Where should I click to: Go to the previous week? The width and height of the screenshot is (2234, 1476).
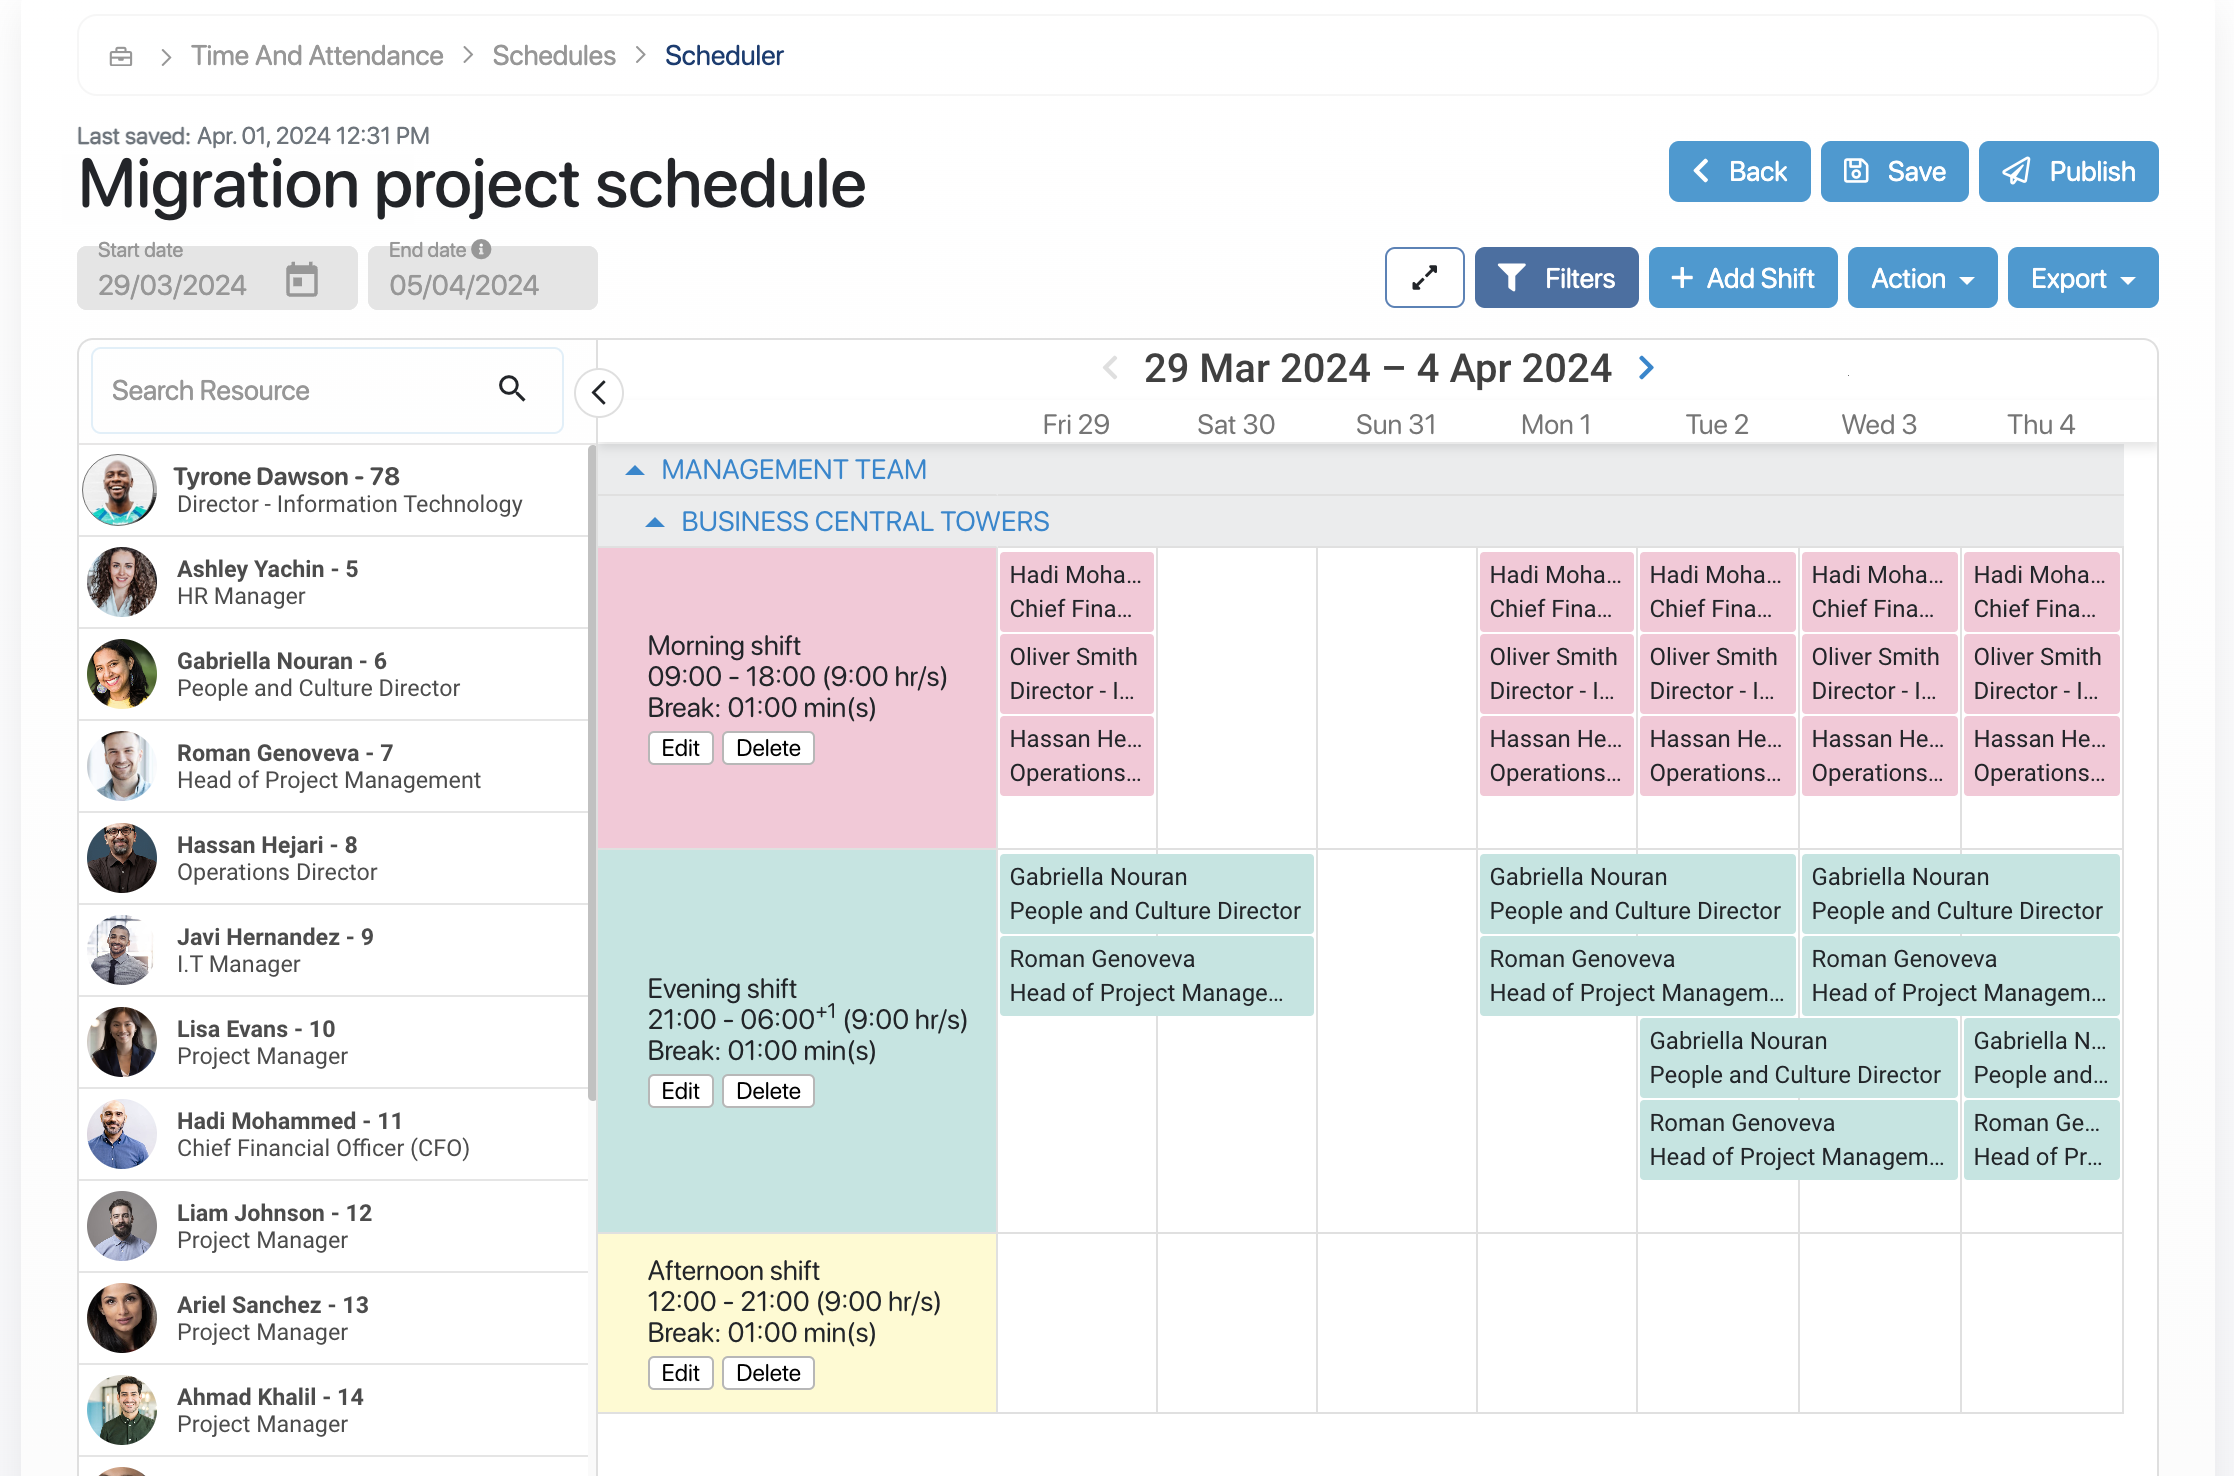click(1110, 368)
